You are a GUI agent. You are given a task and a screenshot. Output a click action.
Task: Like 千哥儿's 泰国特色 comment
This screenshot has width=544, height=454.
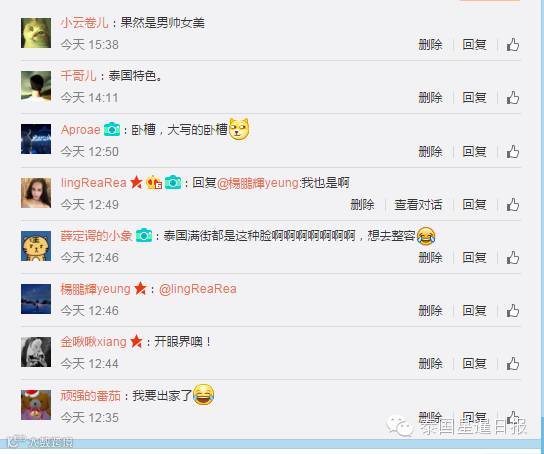pyautogui.click(x=513, y=97)
